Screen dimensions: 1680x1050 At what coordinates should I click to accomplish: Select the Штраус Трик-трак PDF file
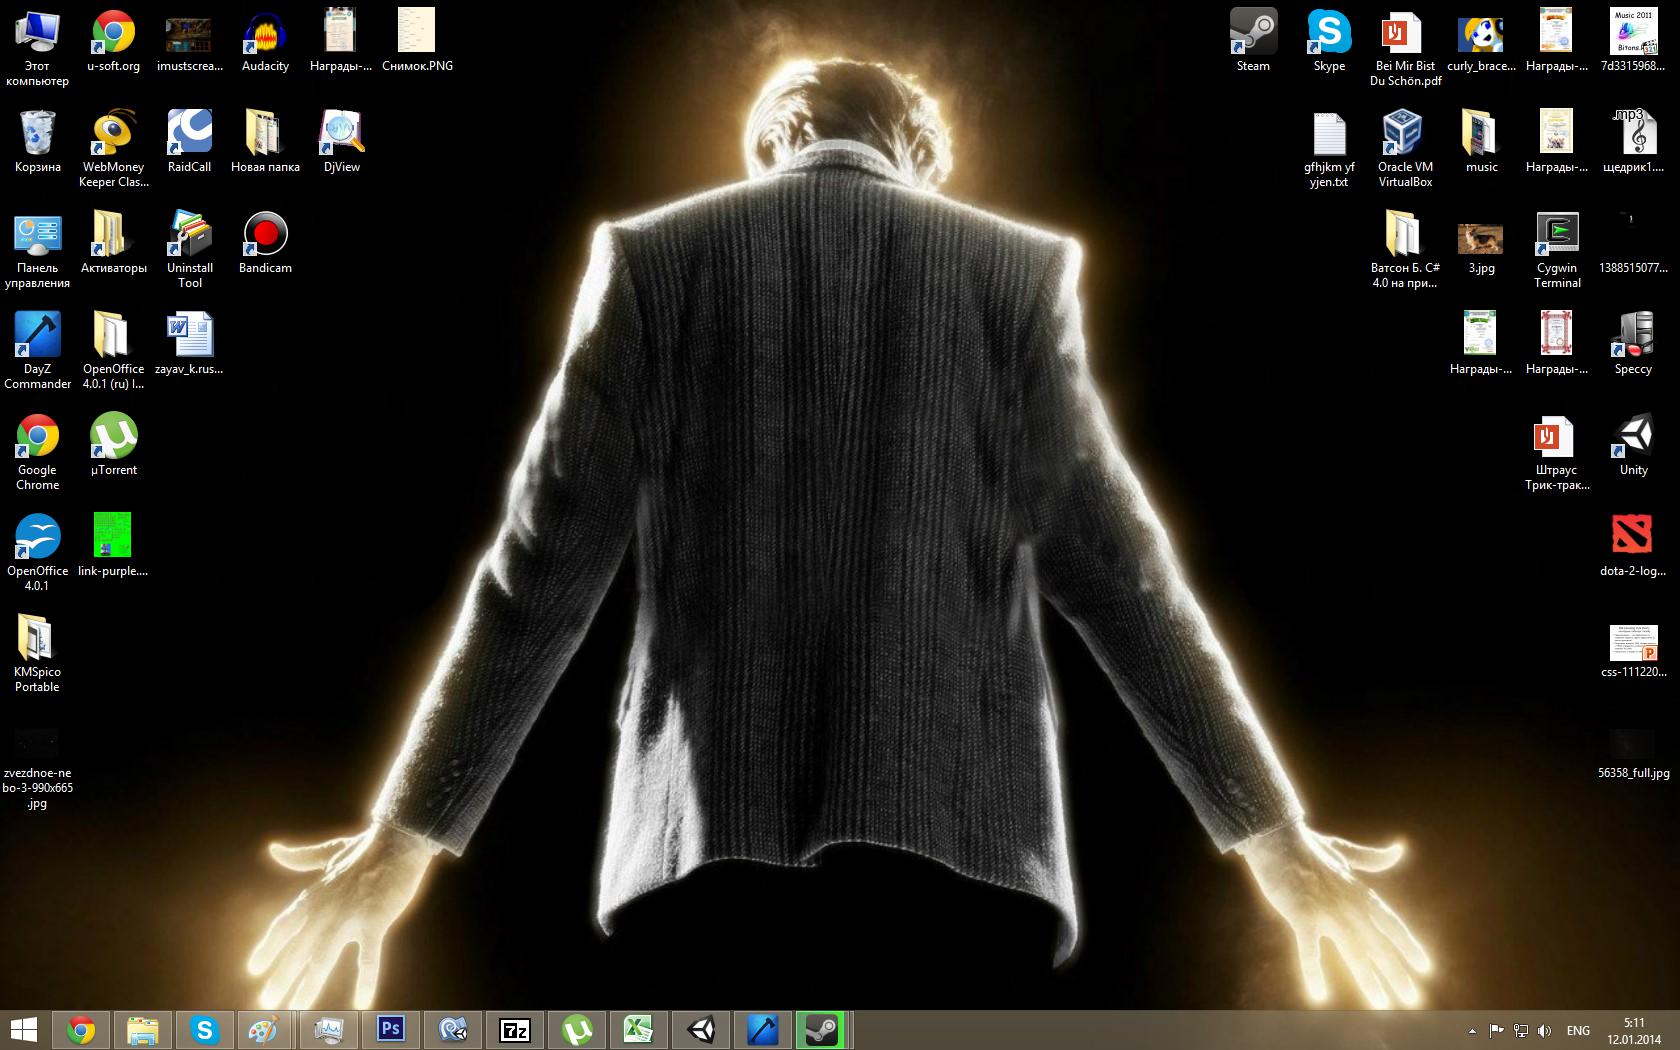1557,451
